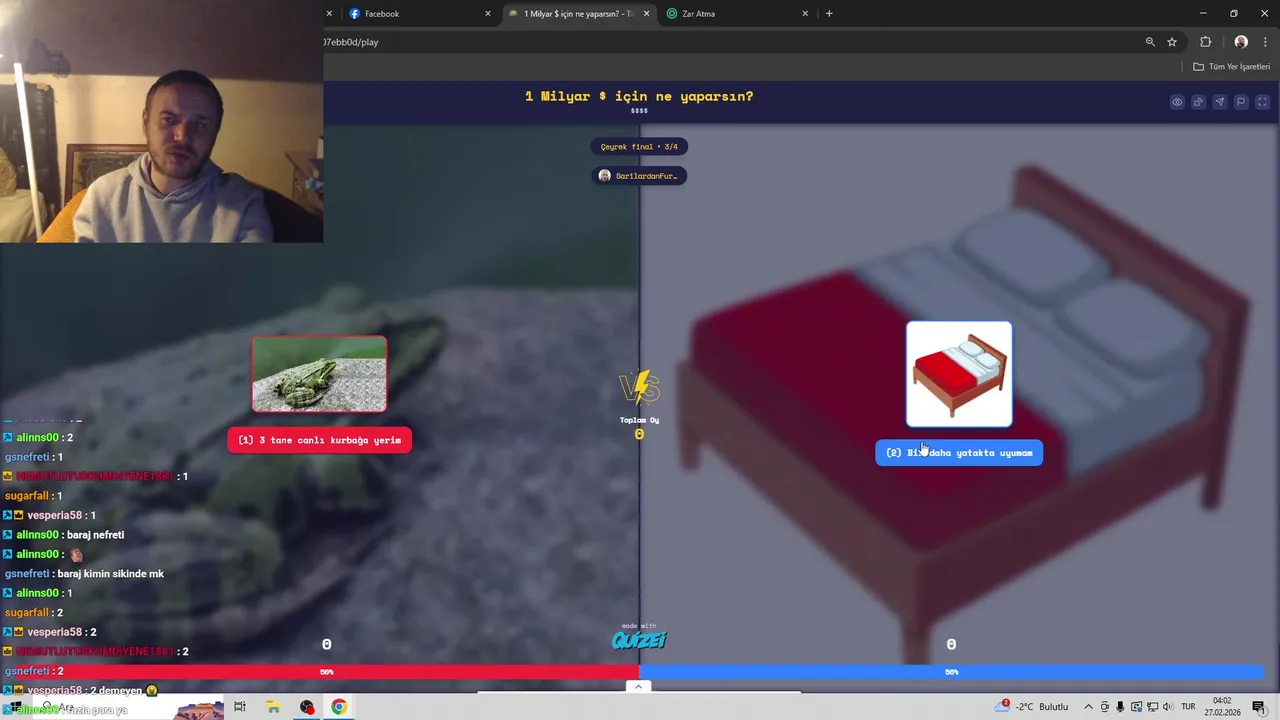Open the volume speaker tray icon
Viewport: 1280px width, 720px height.
[x=1168, y=707]
